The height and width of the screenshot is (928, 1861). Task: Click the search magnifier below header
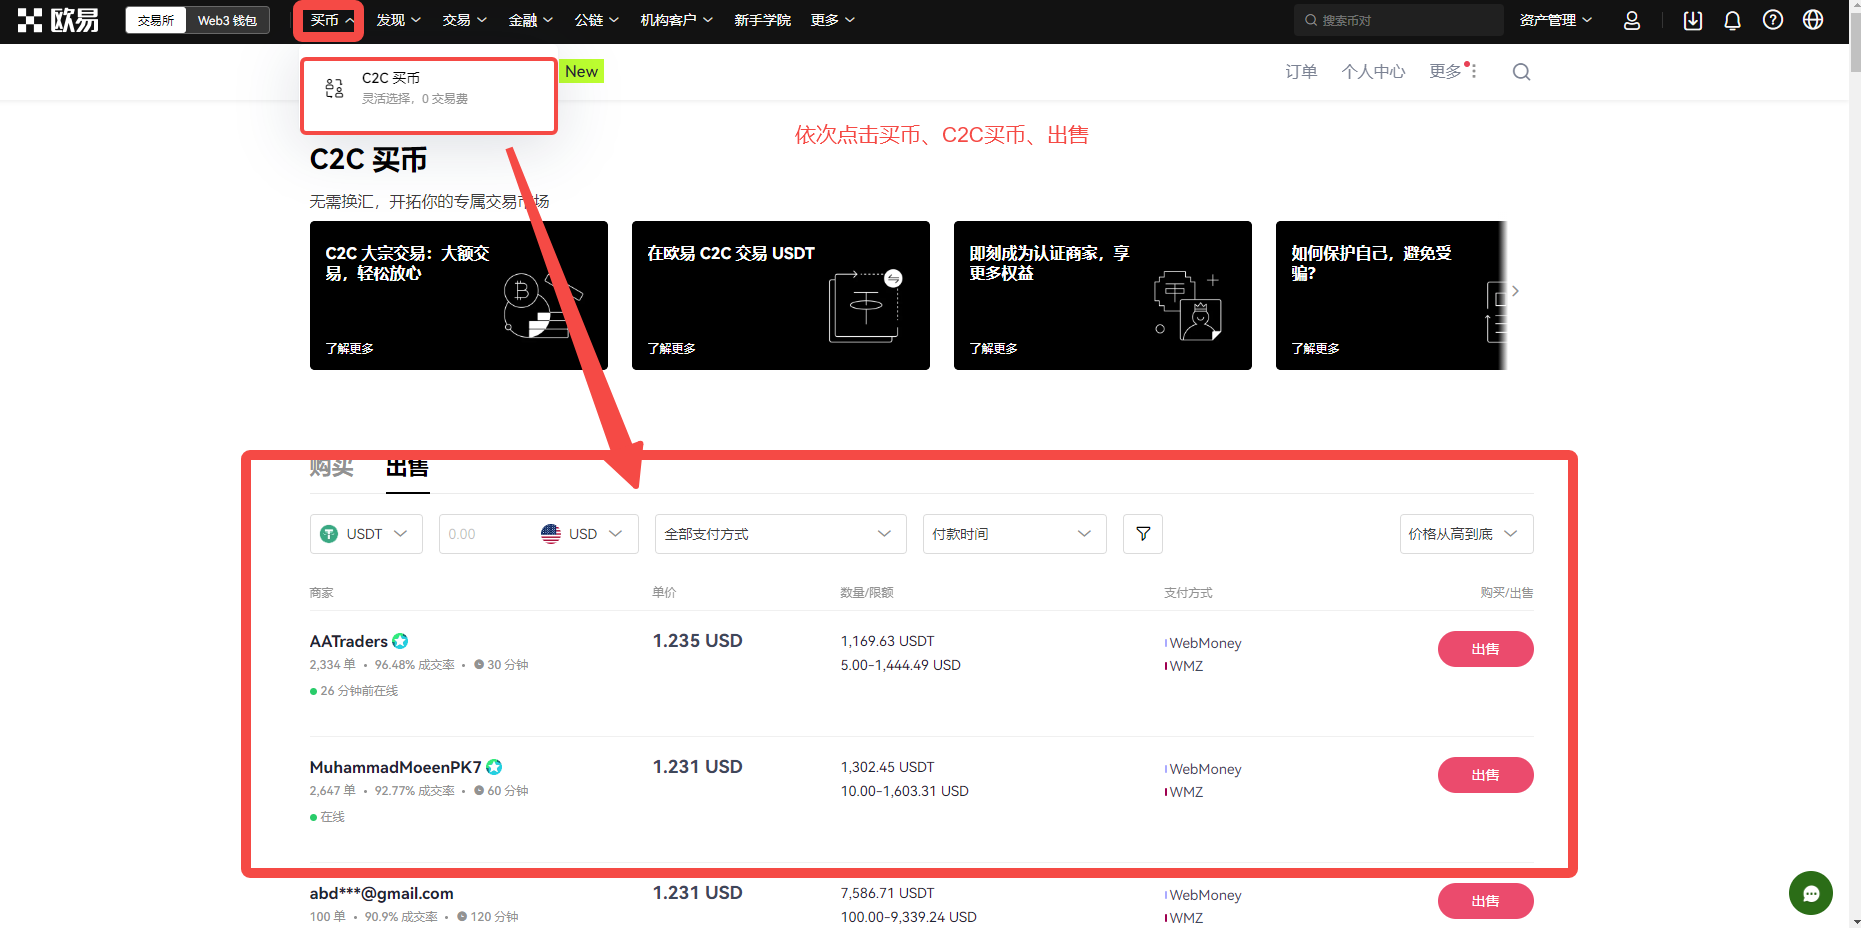pyautogui.click(x=1521, y=72)
